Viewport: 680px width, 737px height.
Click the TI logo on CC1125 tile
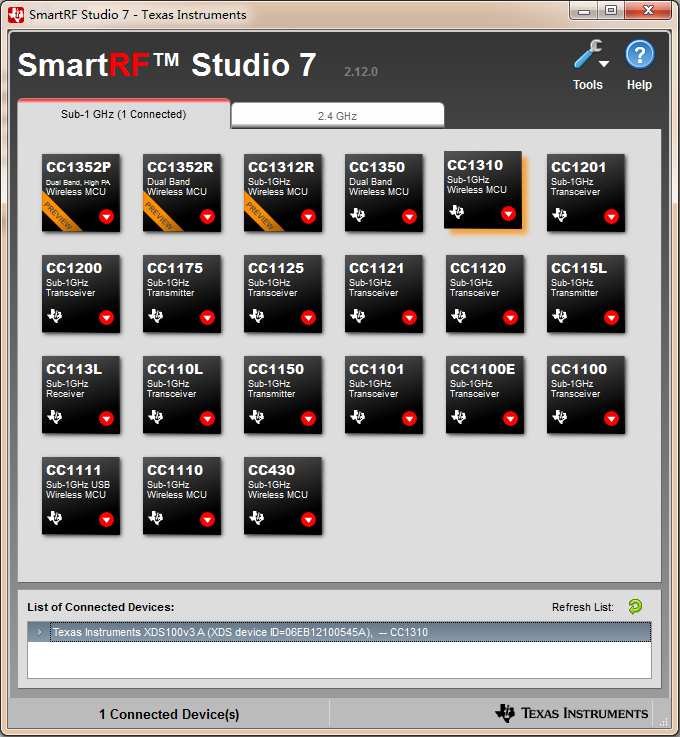tap(257, 316)
